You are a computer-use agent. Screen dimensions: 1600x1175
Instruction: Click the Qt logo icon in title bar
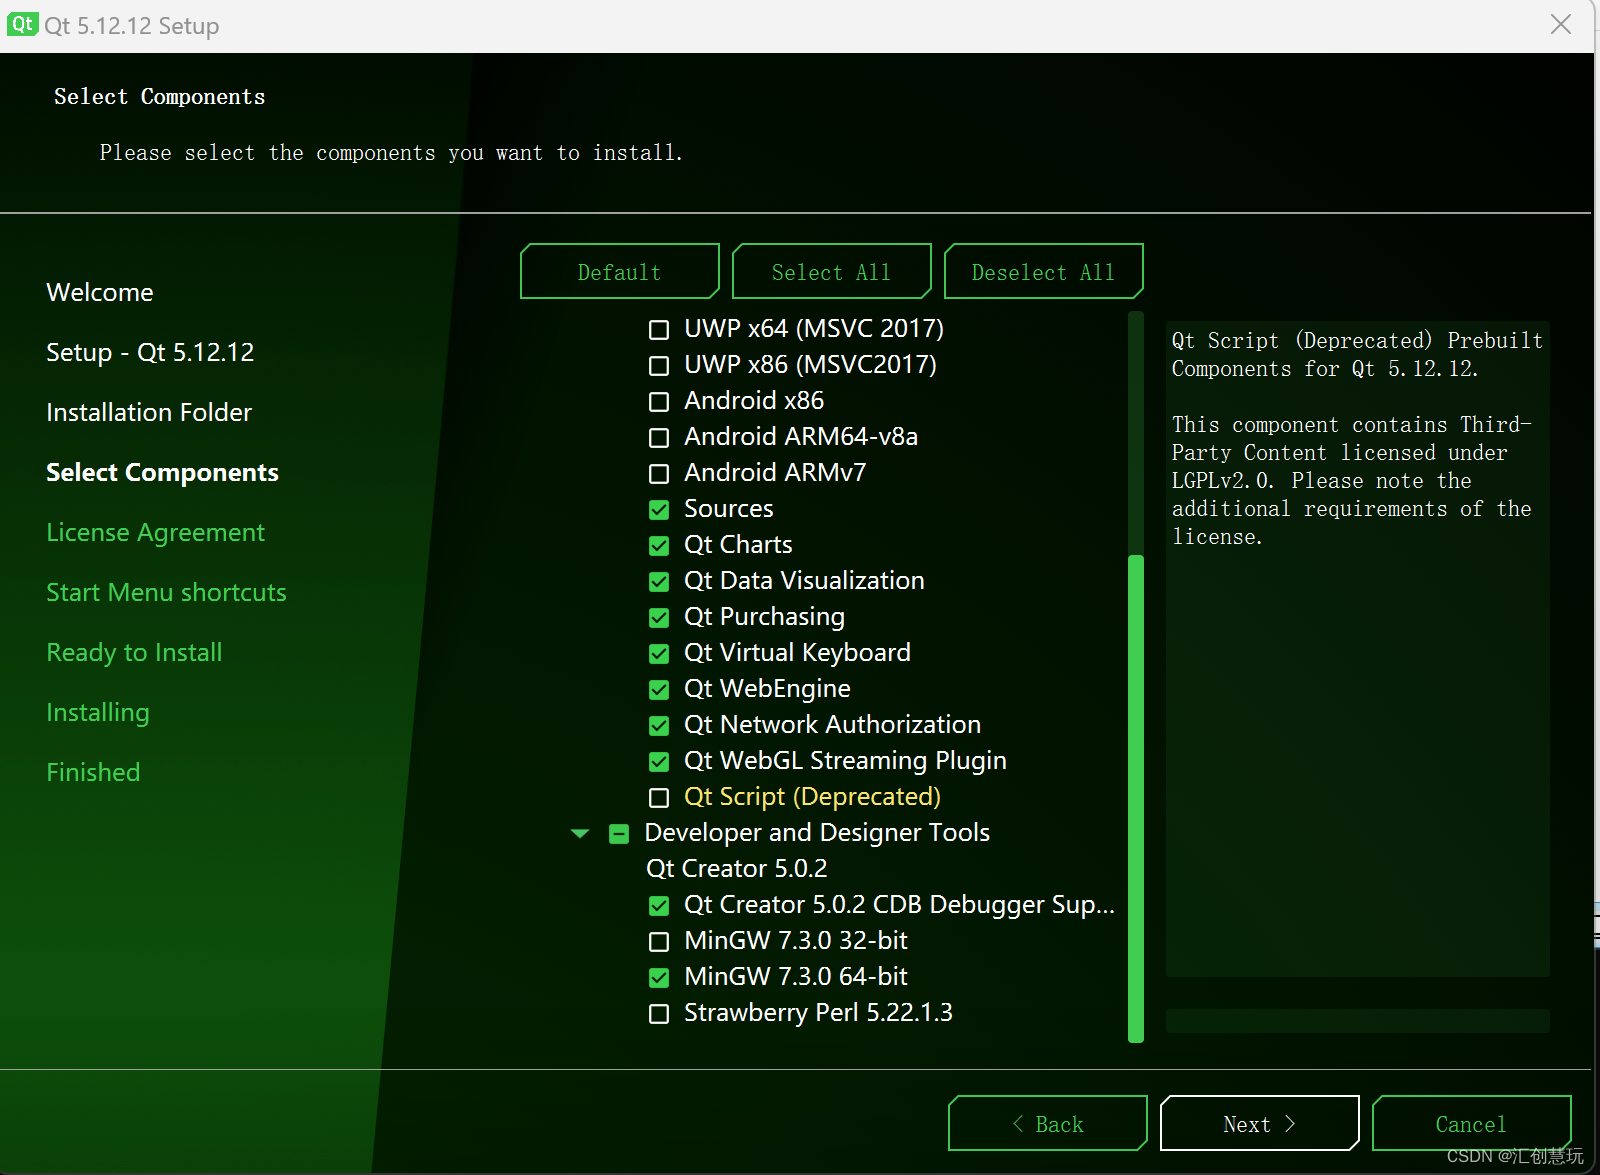pos(22,24)
